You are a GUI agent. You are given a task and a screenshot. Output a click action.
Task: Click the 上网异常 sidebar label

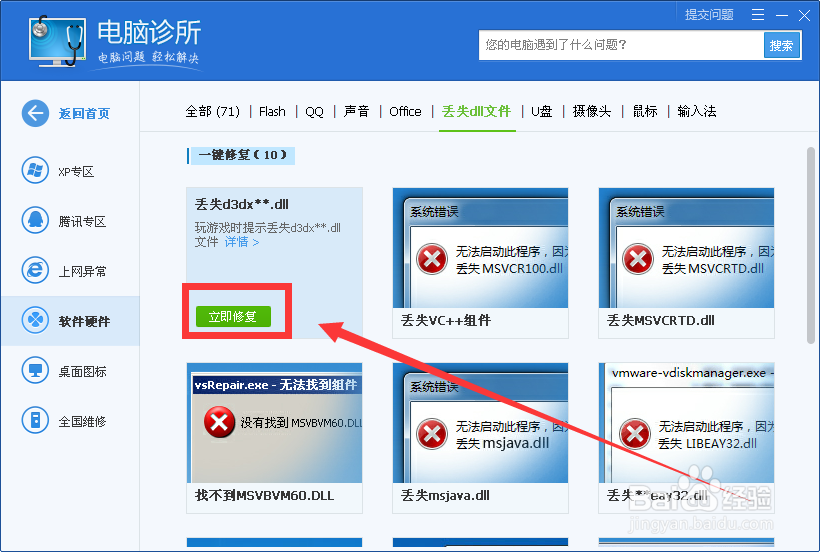[x=82, y=271]
